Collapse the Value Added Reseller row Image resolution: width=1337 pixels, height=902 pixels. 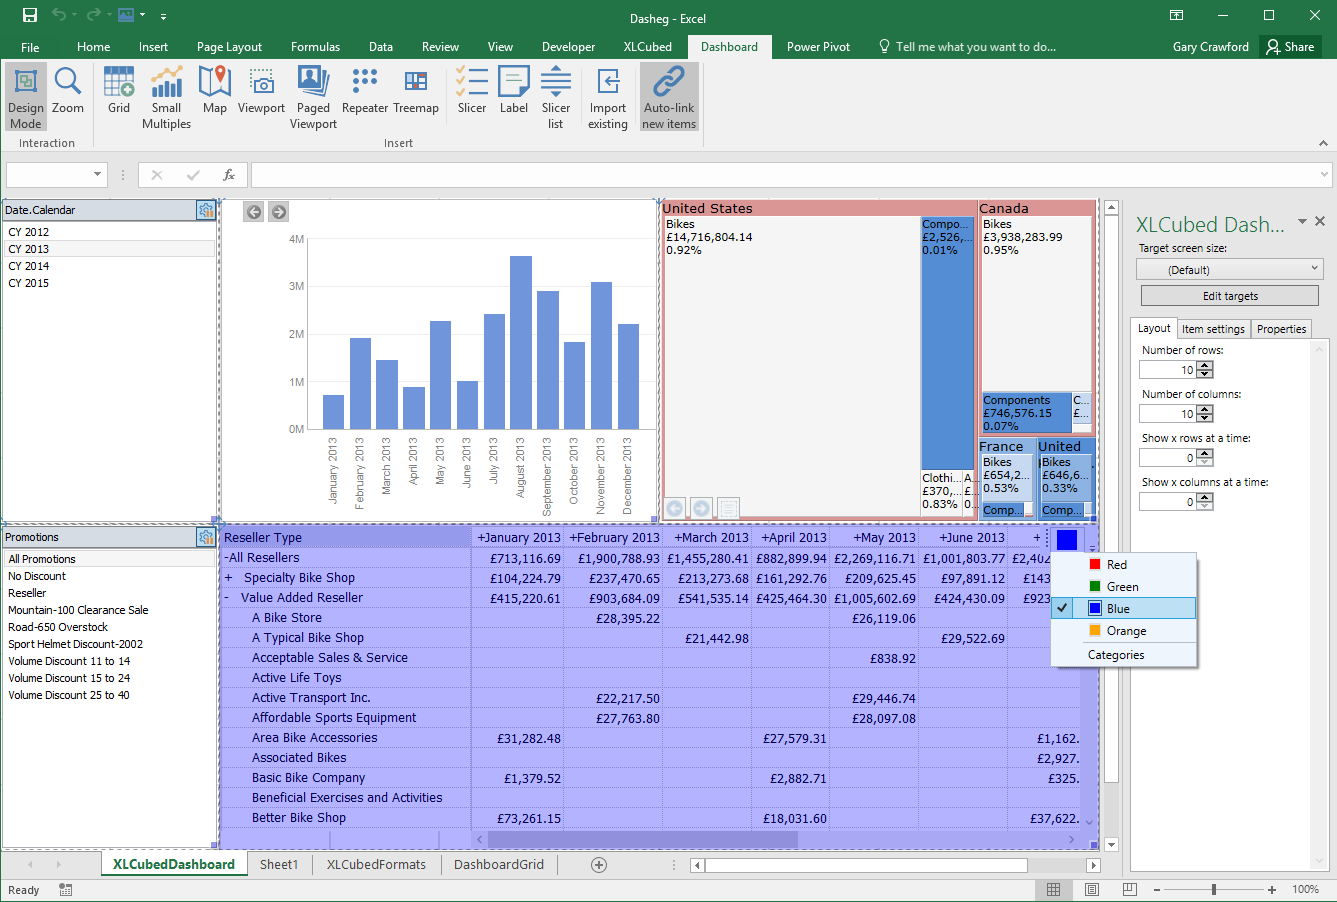[229, 598]
